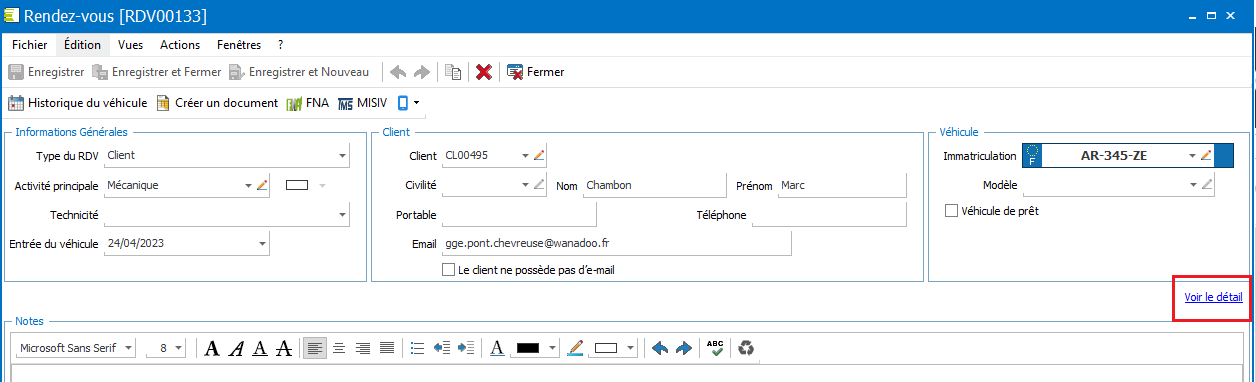Click the copy document icon

pos(453,72)
